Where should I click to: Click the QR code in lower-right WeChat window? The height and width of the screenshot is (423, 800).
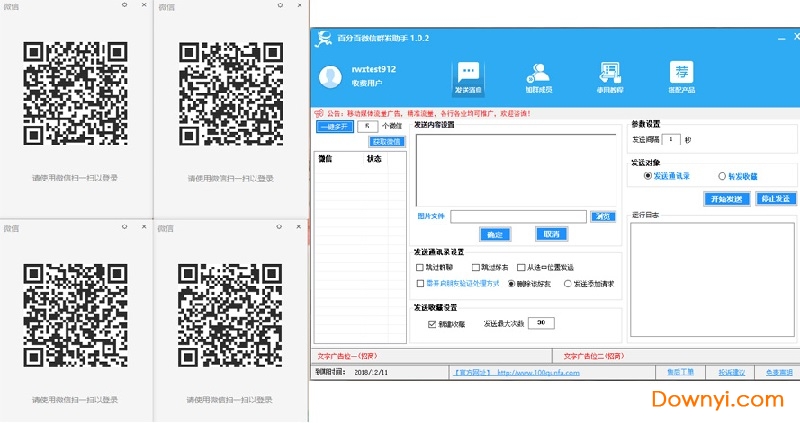pyautogui.click(x=230, y=315)
